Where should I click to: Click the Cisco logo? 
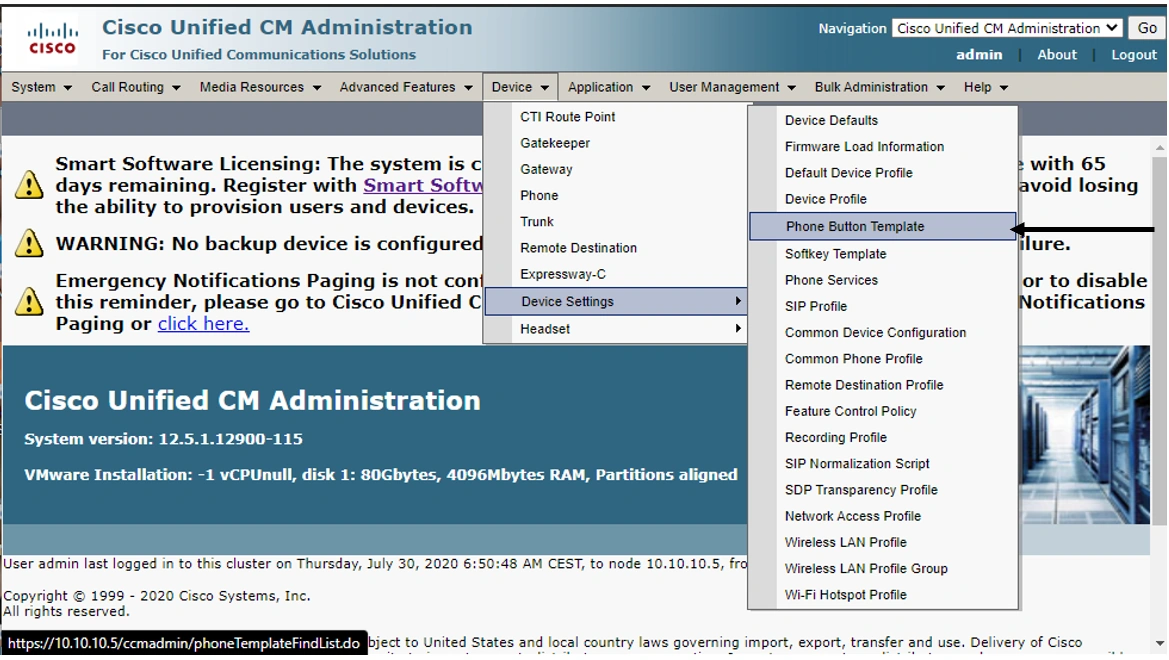coord(51,39)
